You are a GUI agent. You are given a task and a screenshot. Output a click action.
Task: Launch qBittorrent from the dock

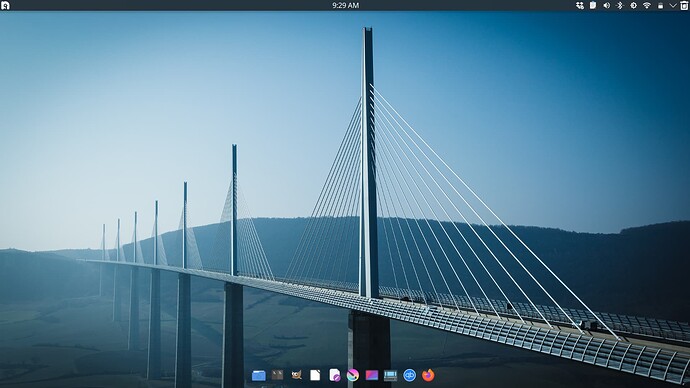click(410, 375)
